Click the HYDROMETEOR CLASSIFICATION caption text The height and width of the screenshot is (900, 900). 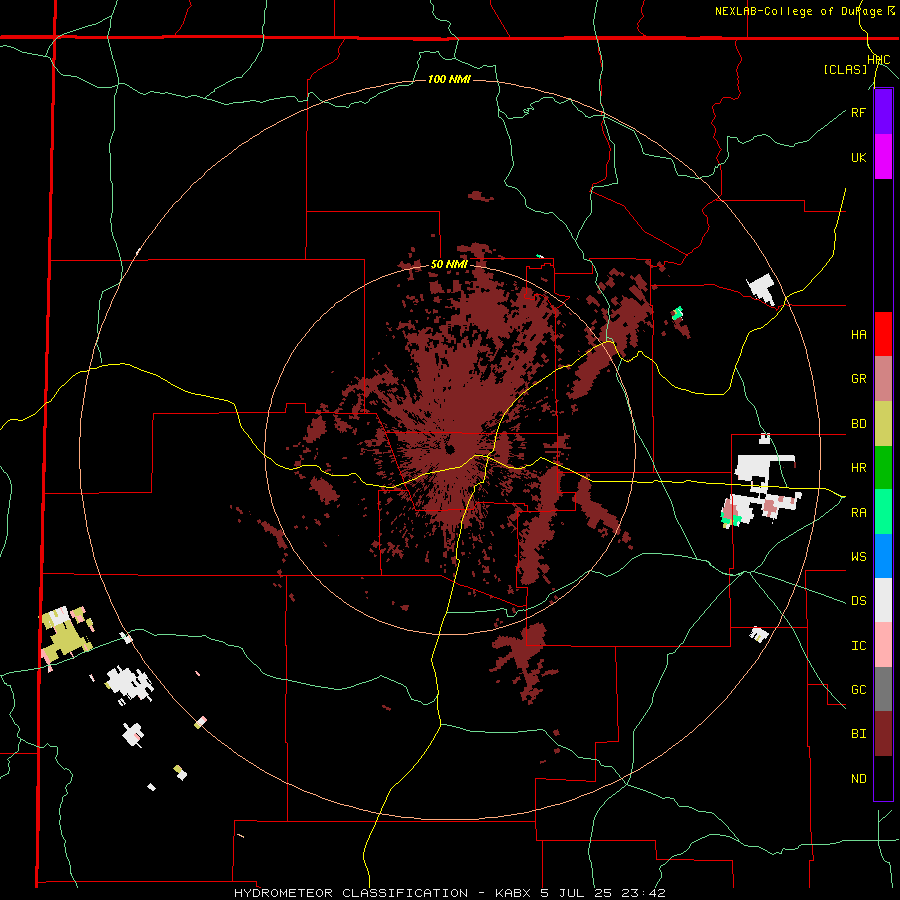(x=351, y=893)
